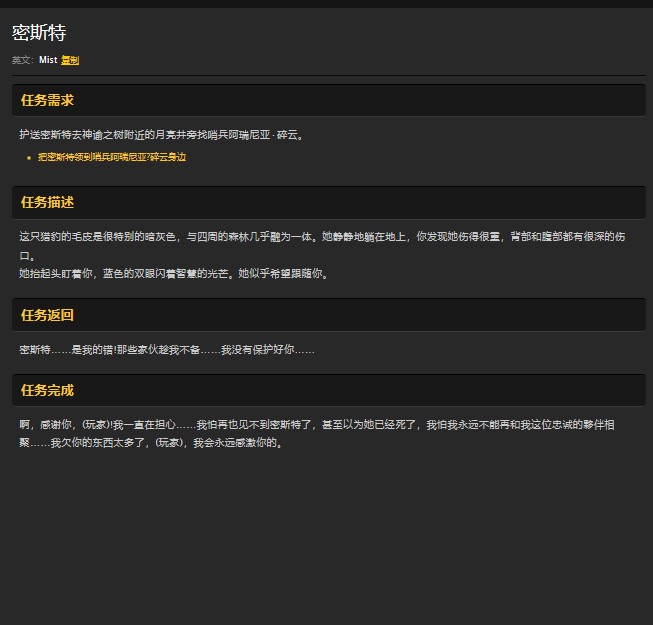Select the 任务返回 section header
The width and height of the screenshot is (653, 625).
pyautogui.click(x=47, y=315)
